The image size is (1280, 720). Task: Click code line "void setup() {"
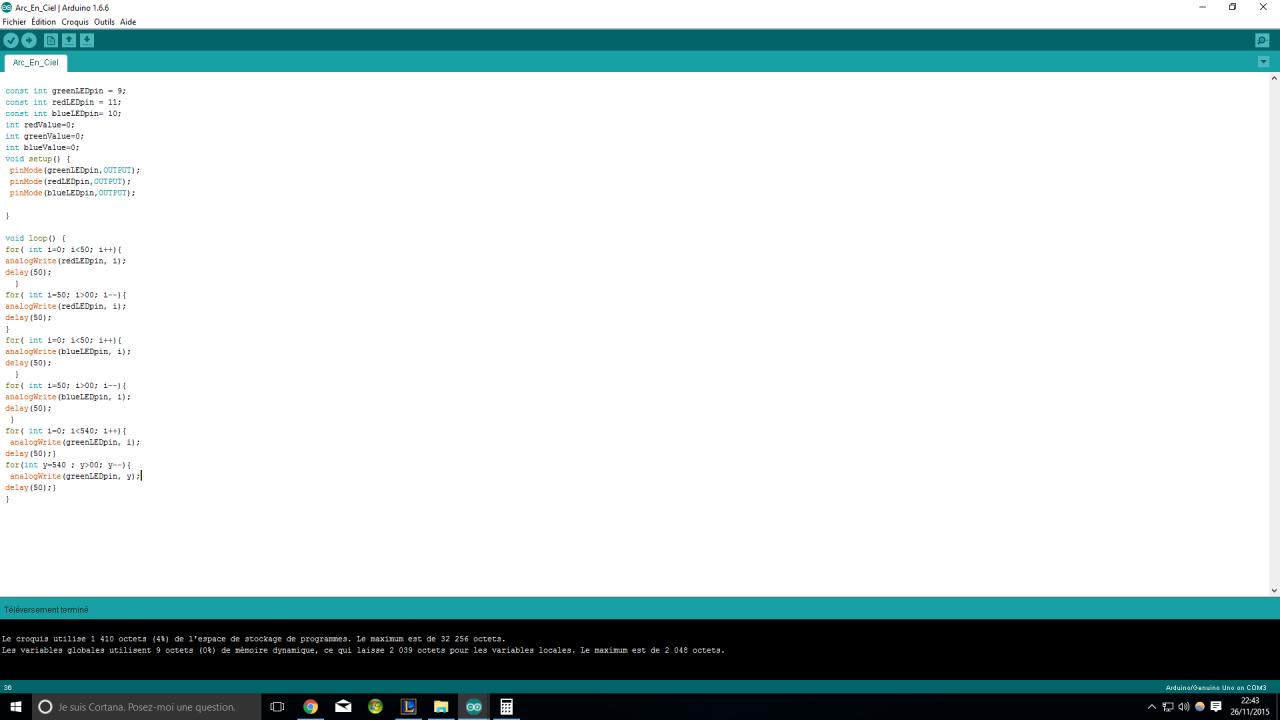38,159
